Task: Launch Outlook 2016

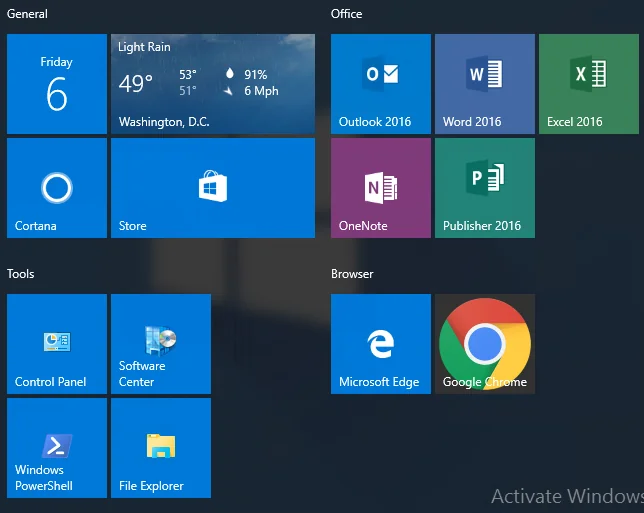Action: coord(381,84)
